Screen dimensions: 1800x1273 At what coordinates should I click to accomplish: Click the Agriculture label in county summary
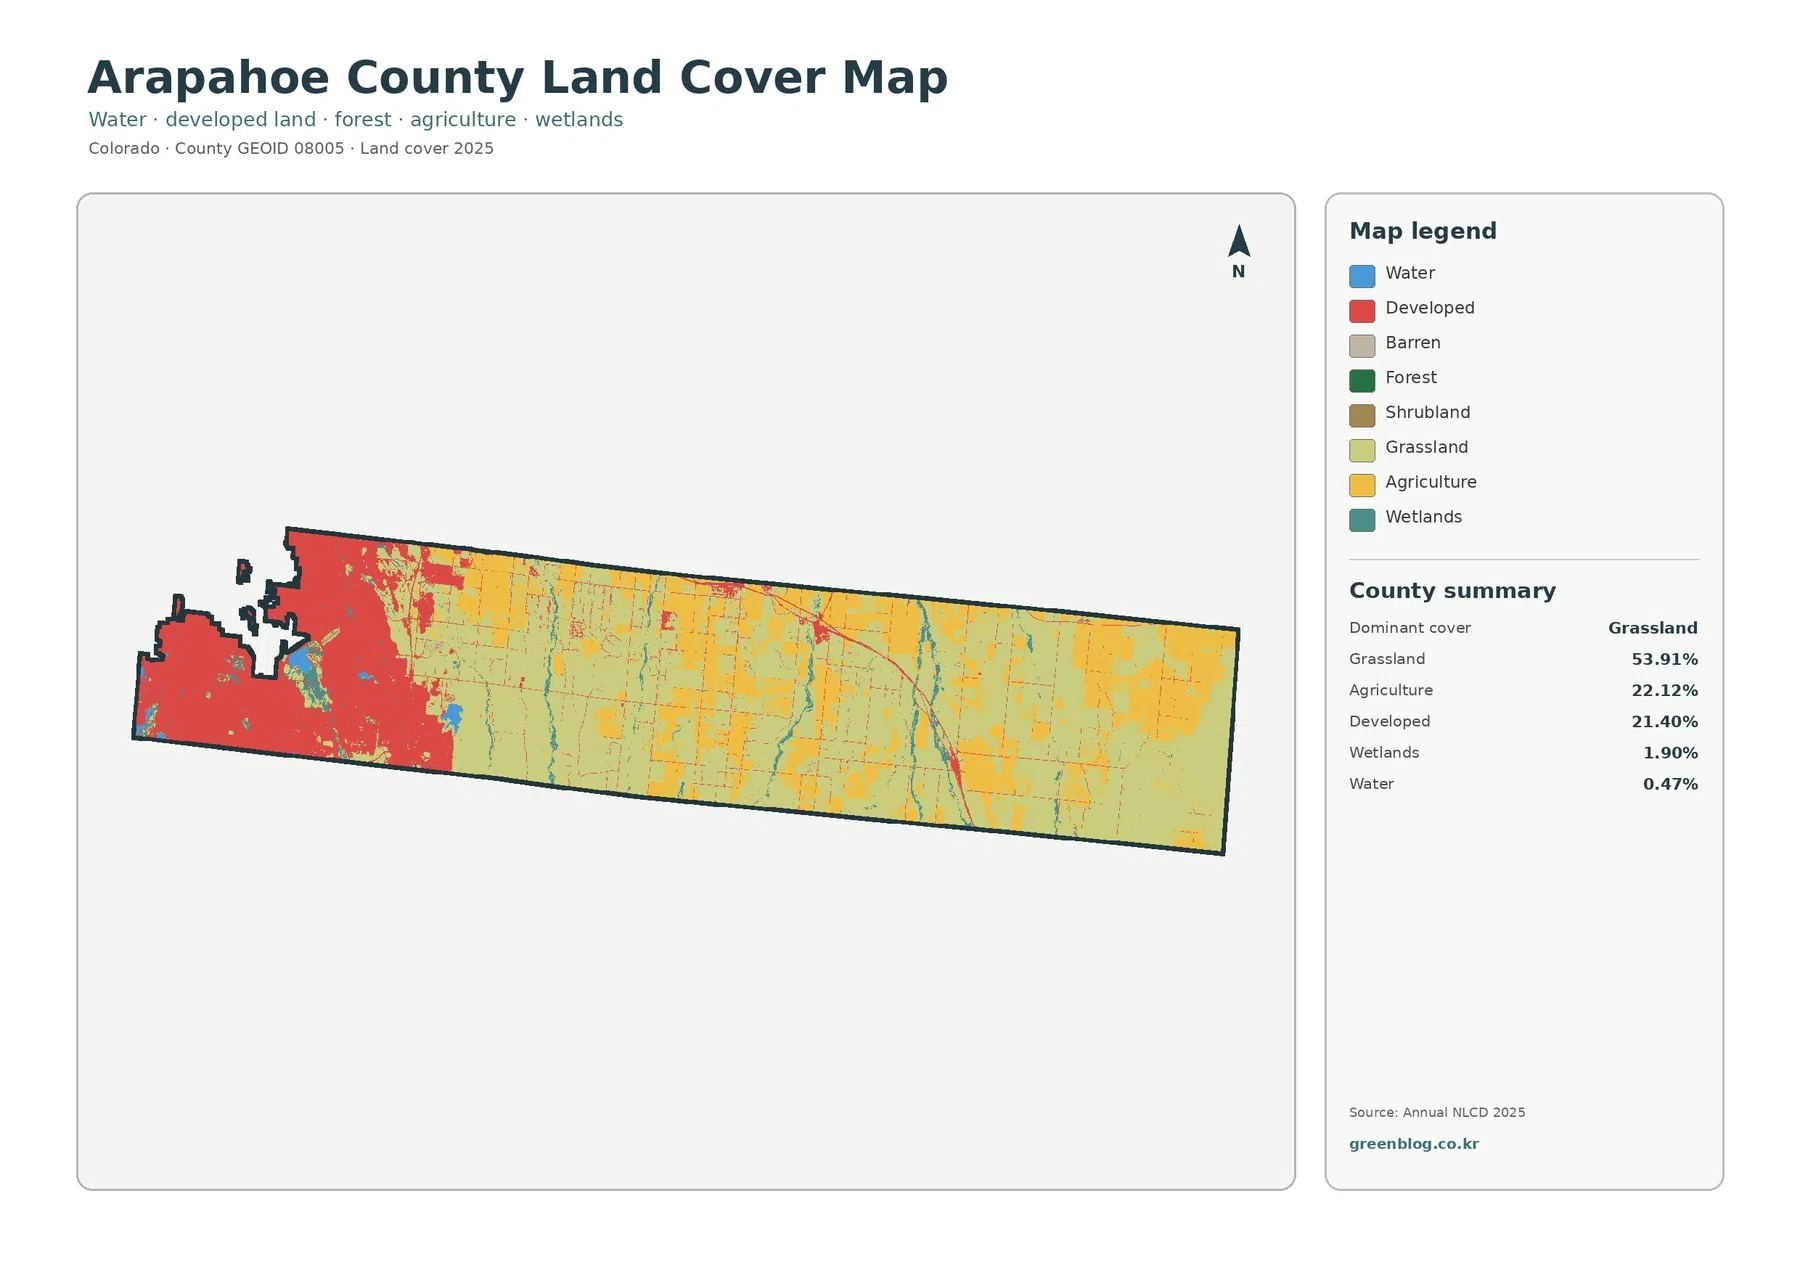click(x=1391, y=690)
